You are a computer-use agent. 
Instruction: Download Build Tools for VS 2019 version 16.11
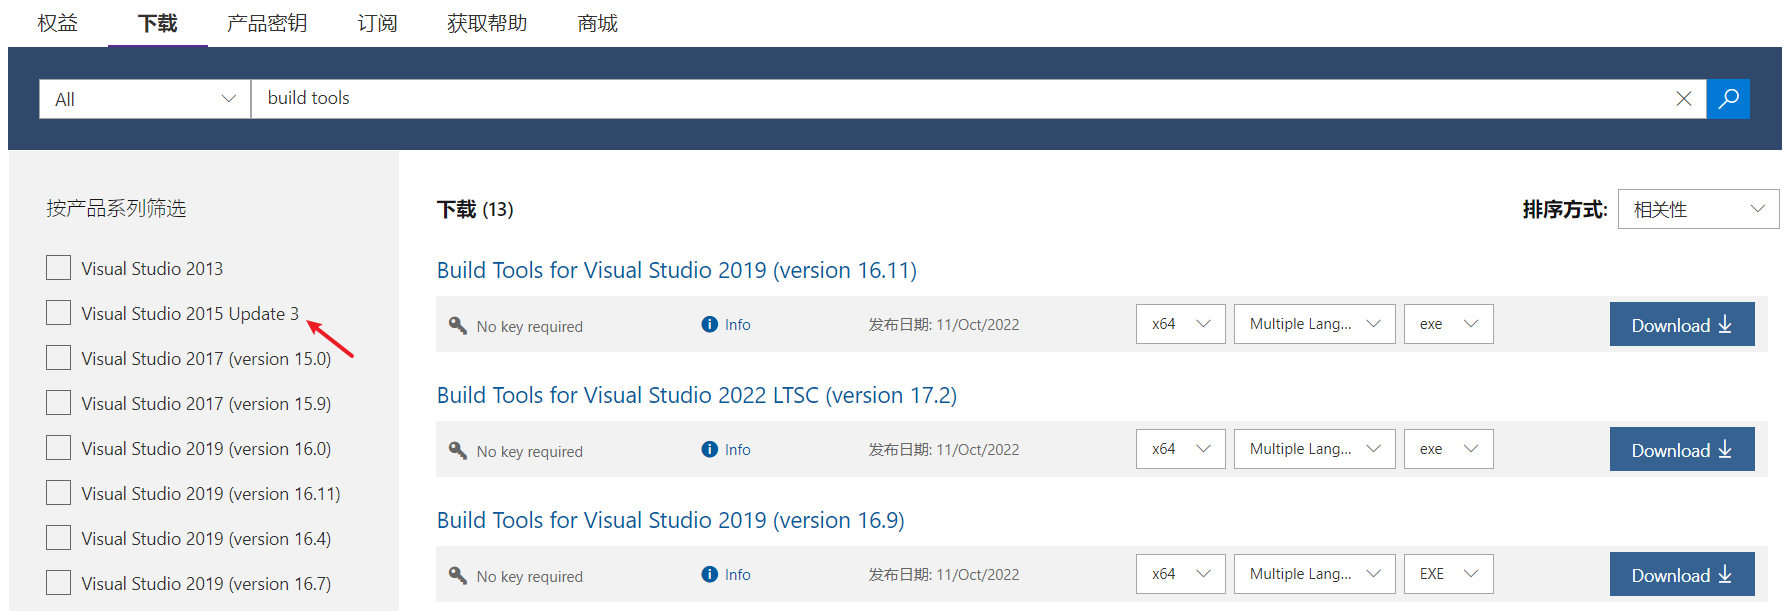[1682, 324]
